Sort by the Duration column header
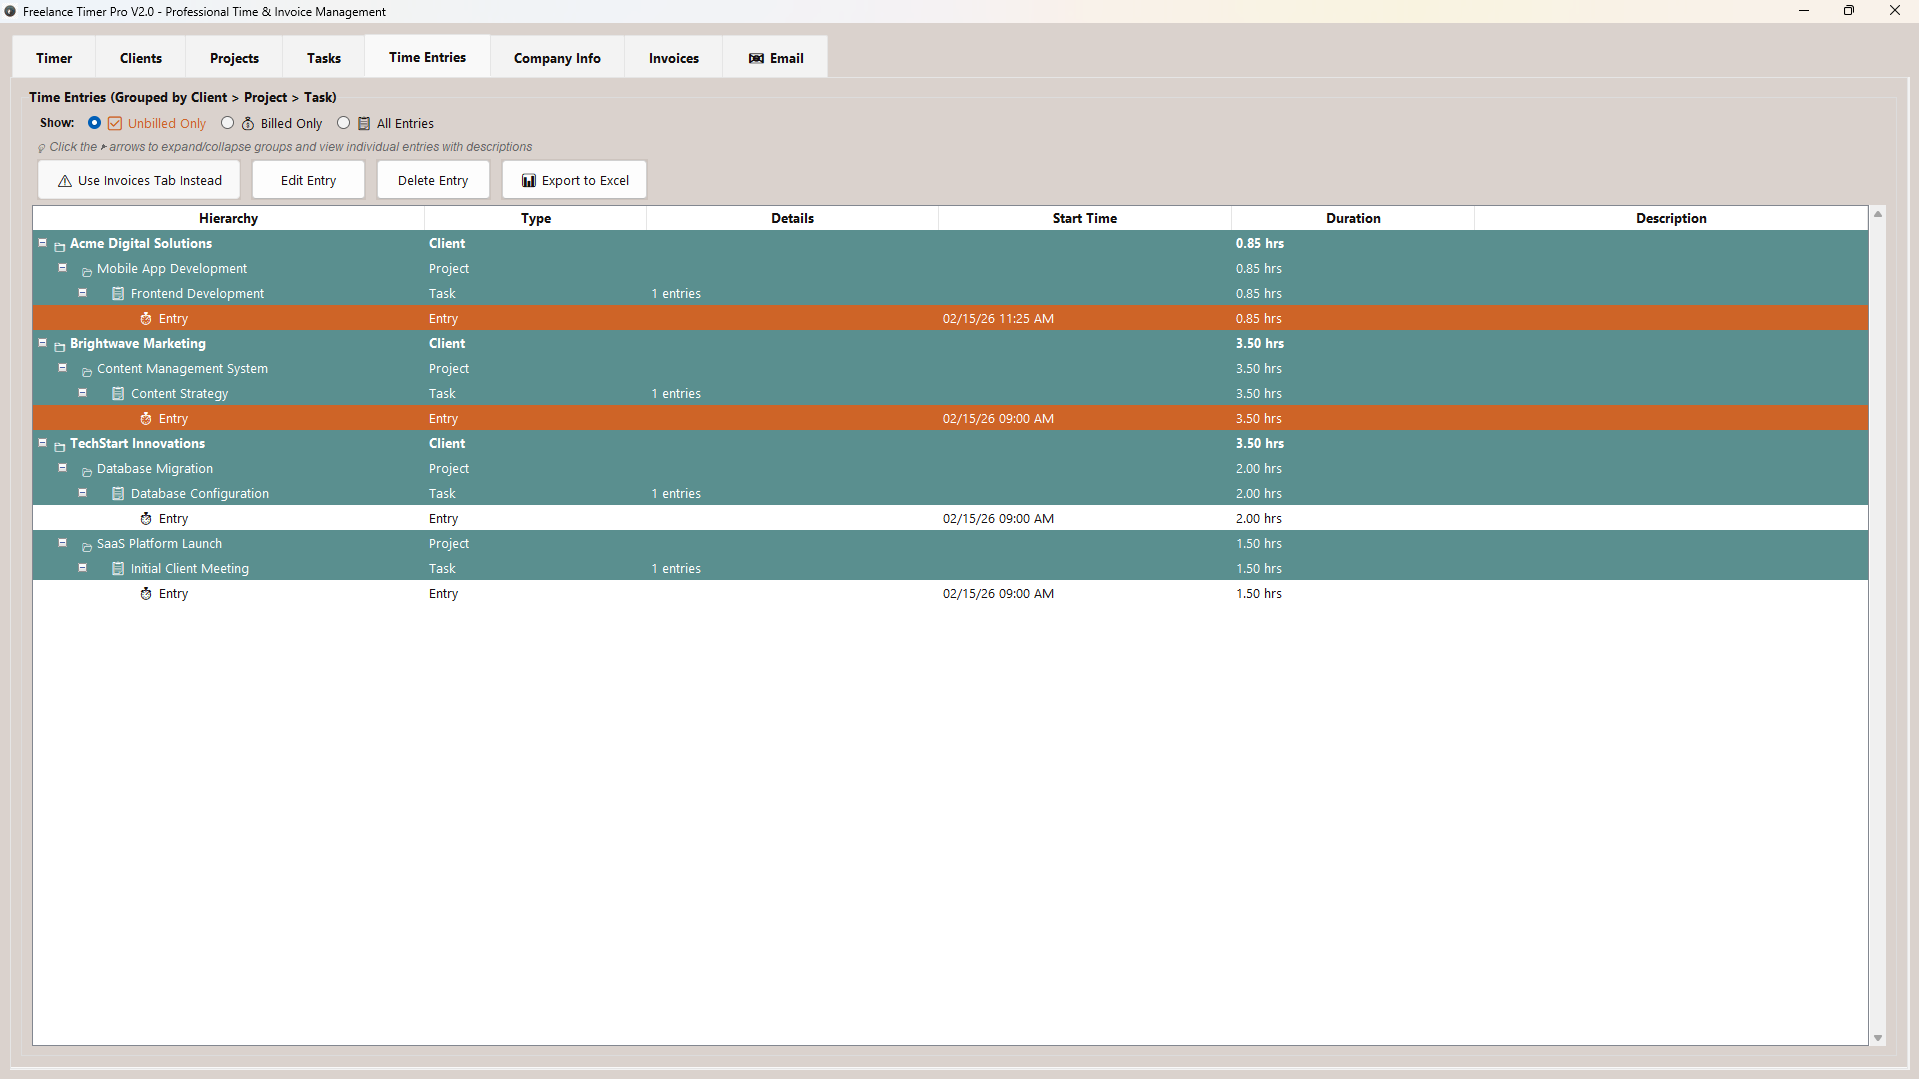This screenshot has width=1919, height=1079. (x=1352, y=218)
